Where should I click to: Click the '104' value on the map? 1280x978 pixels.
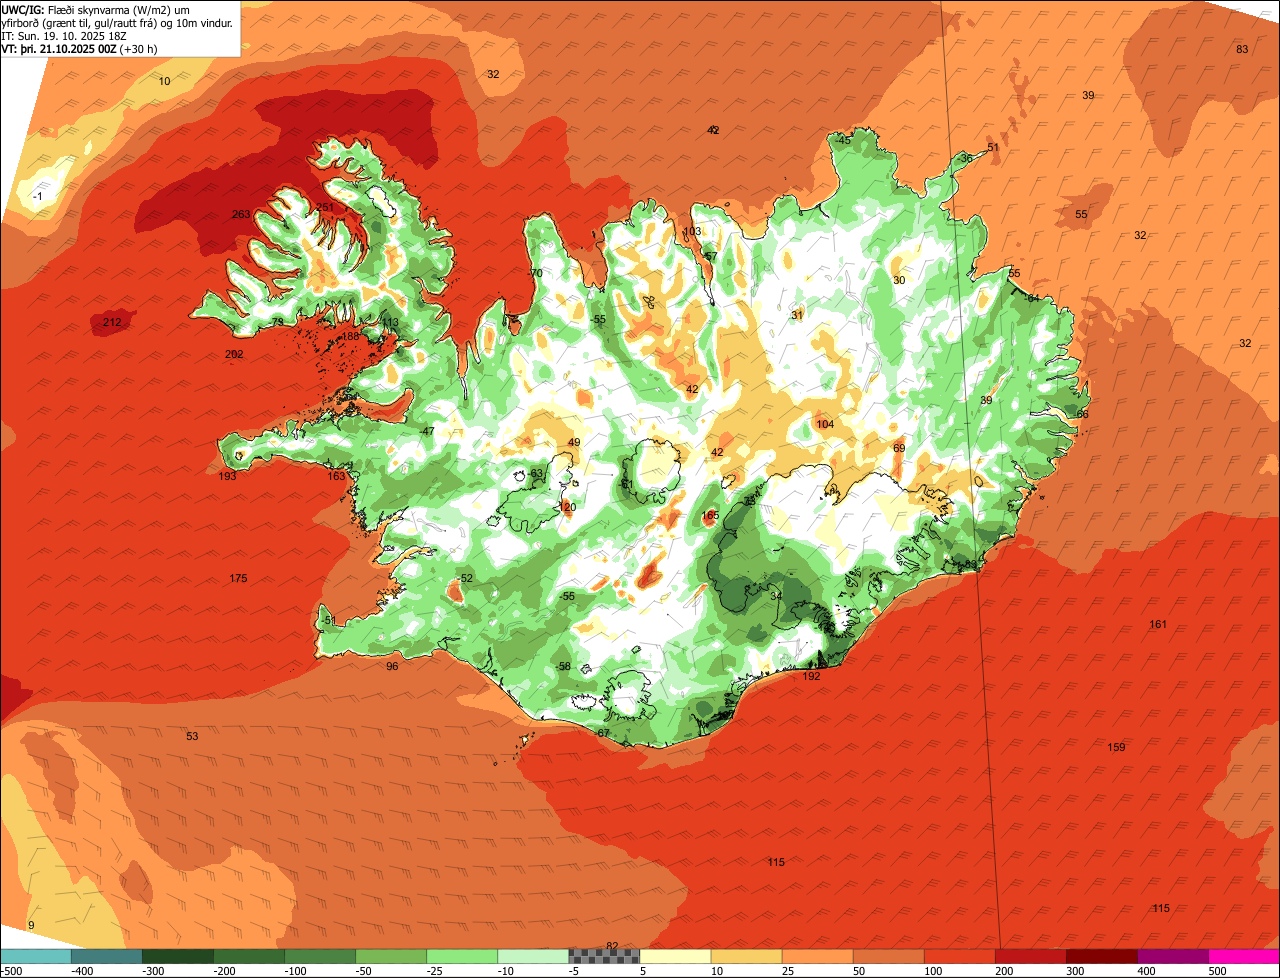(825, 424)
